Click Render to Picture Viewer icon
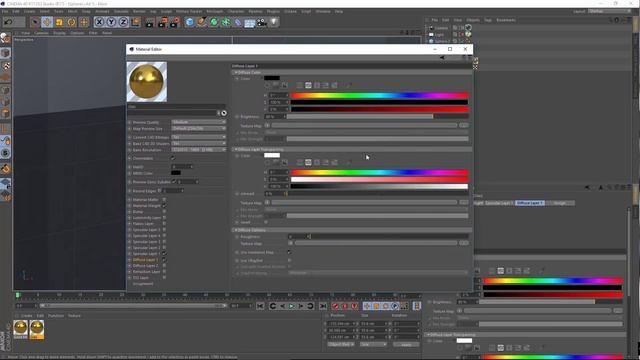This screenshot has height=360, width=640. tap(162, 22)
